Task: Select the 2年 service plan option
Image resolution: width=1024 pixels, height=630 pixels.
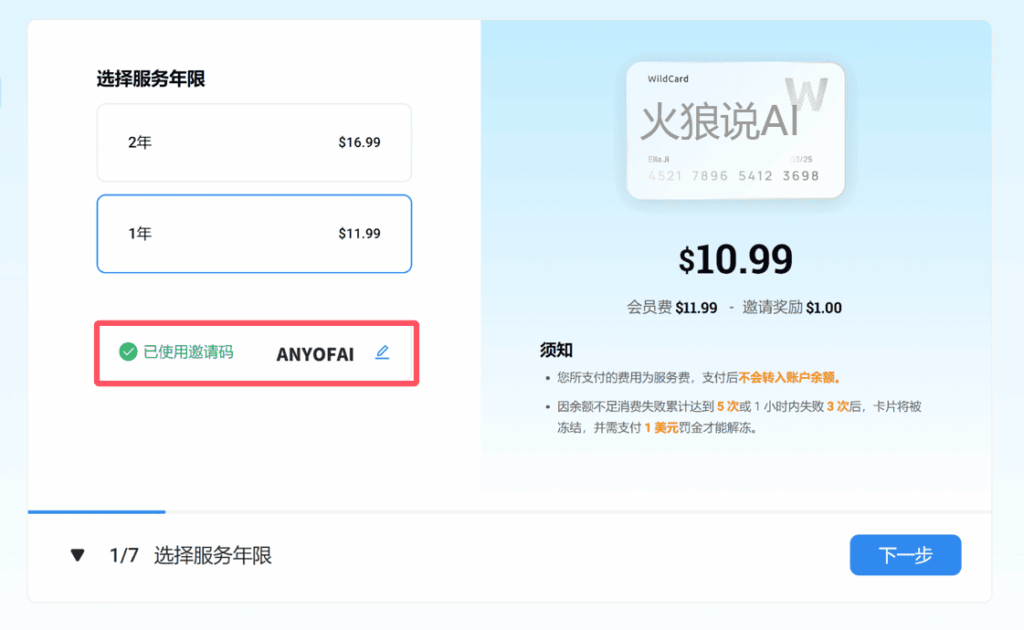Action: click(x=254, y=143)
